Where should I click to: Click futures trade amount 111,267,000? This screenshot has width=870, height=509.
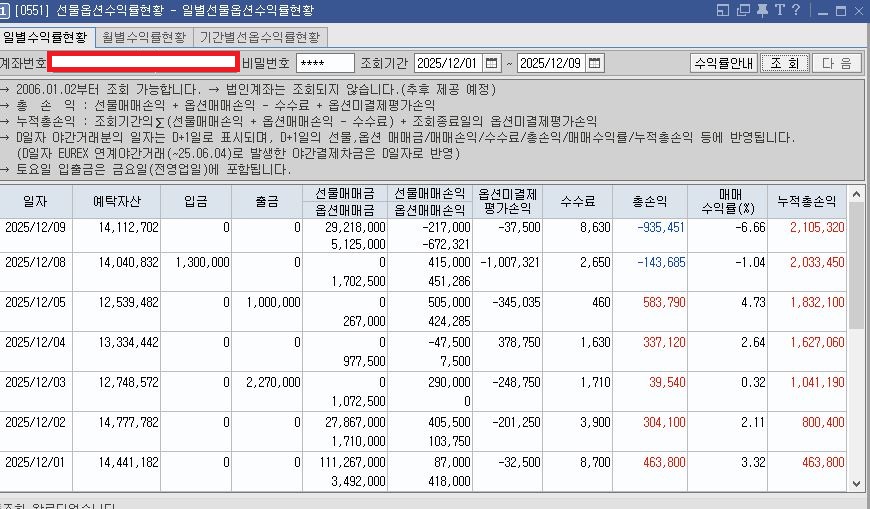click(352, 462)
